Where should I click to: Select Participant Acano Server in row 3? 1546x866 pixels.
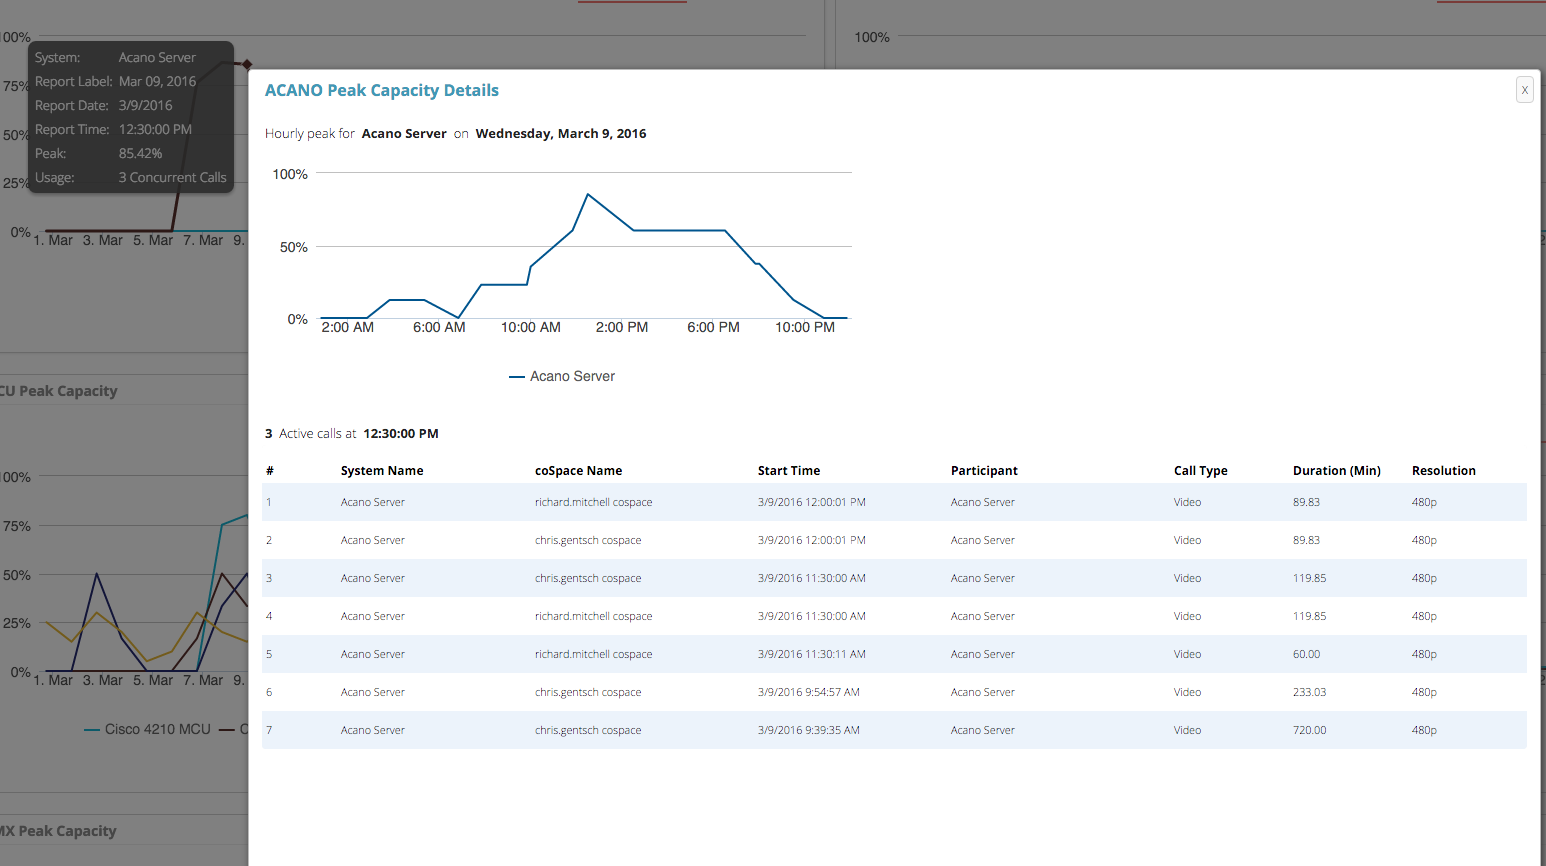point(982,578)
